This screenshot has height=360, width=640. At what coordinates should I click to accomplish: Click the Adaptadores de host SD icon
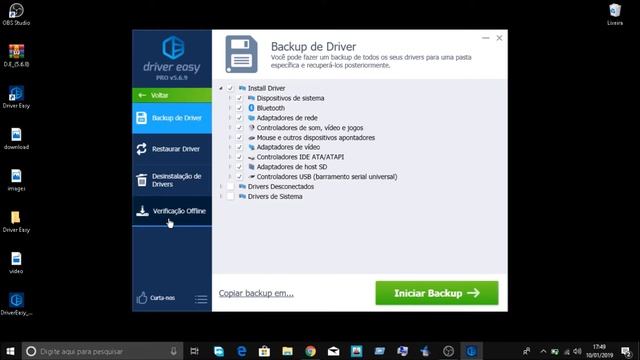[x=251, y=167]
